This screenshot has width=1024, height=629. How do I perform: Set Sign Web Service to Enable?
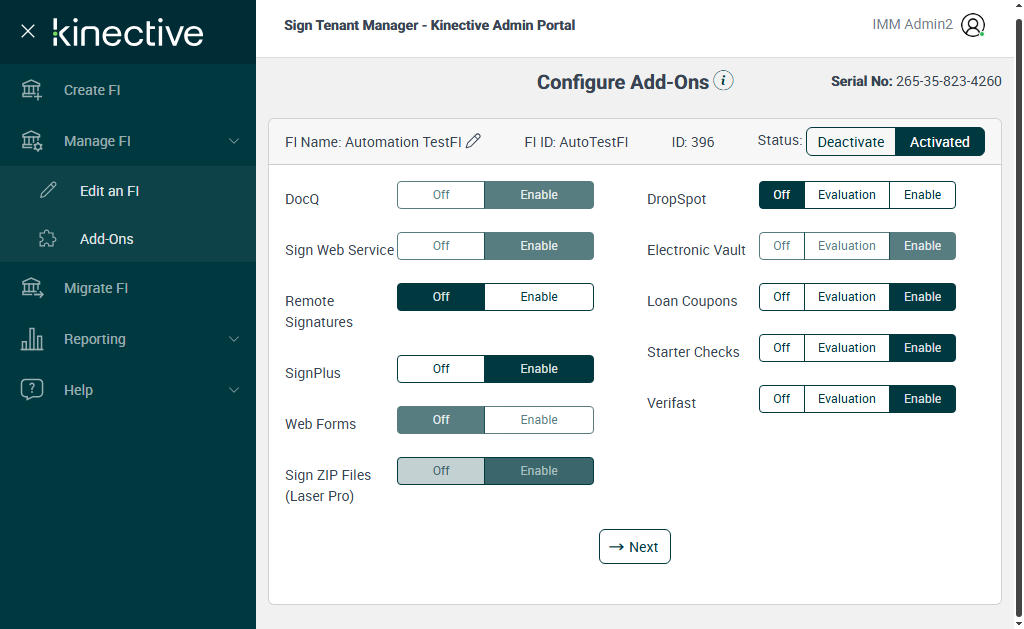pyautogui.click(x=539, y=246)
